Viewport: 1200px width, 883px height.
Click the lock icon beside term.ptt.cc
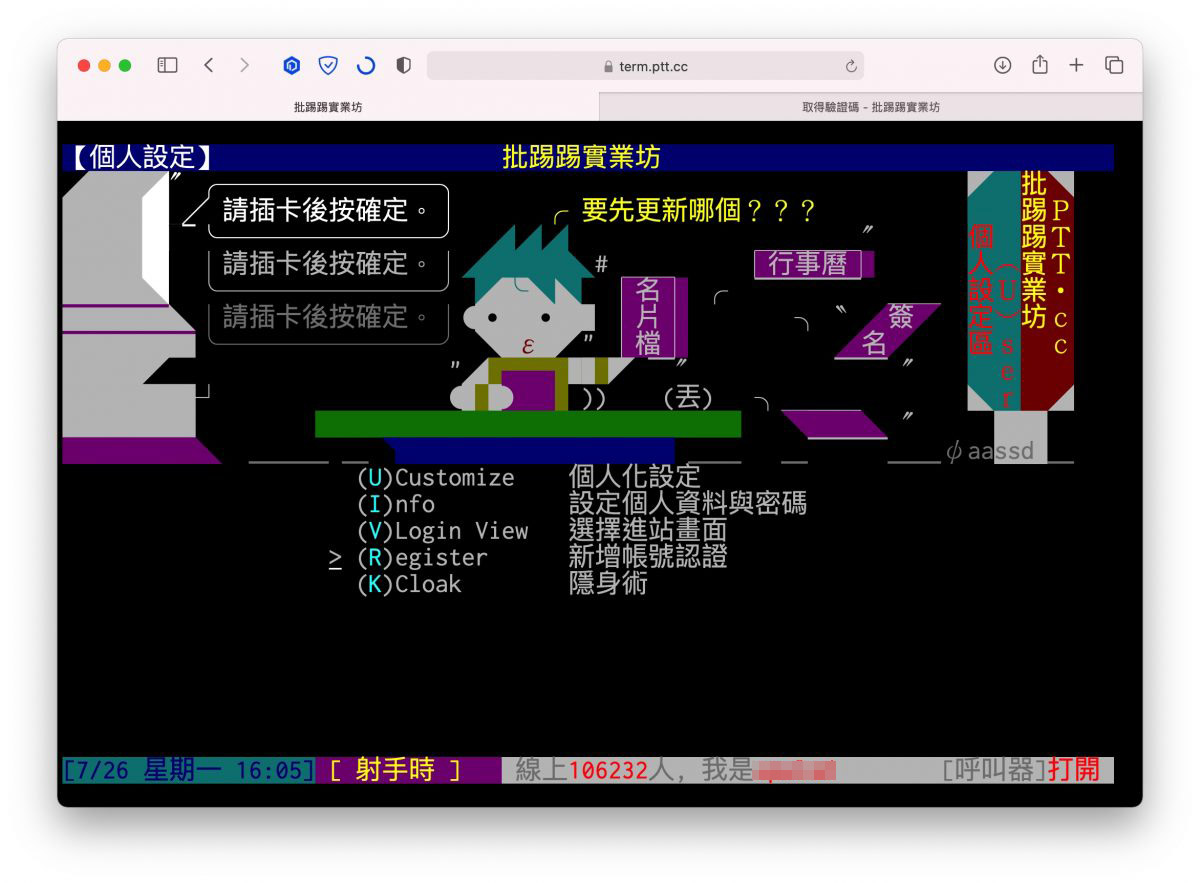[x=608, y=67]
